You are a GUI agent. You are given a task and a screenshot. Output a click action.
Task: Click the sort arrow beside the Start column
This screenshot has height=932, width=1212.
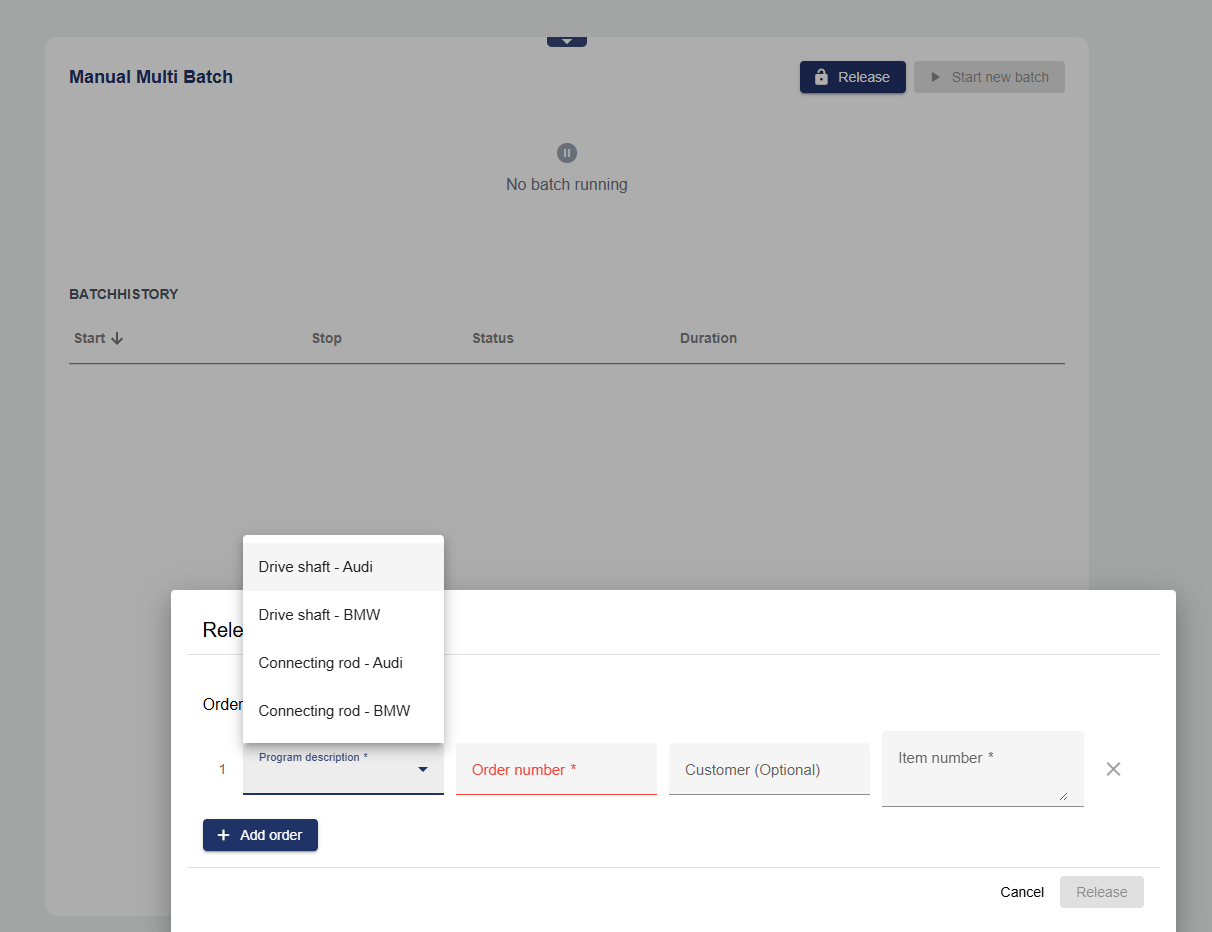pos(117,338)
